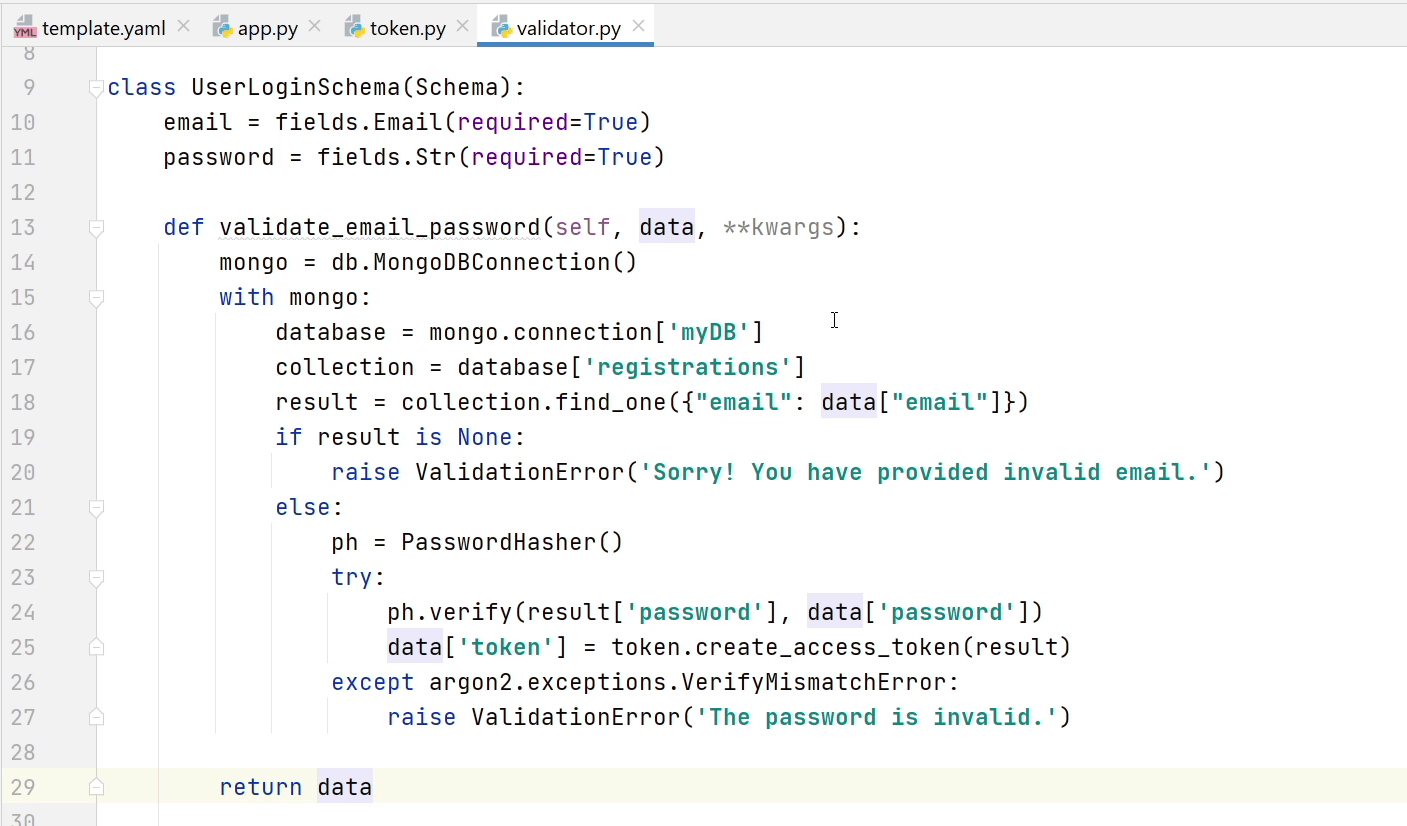Click fold end marker on line 27
1407x826 pixels.
[96, 718]
